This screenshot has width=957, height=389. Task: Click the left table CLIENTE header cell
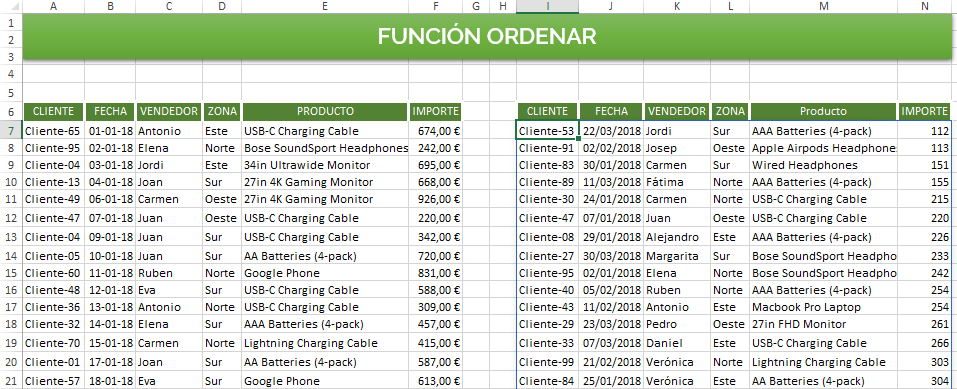point(53,112)
